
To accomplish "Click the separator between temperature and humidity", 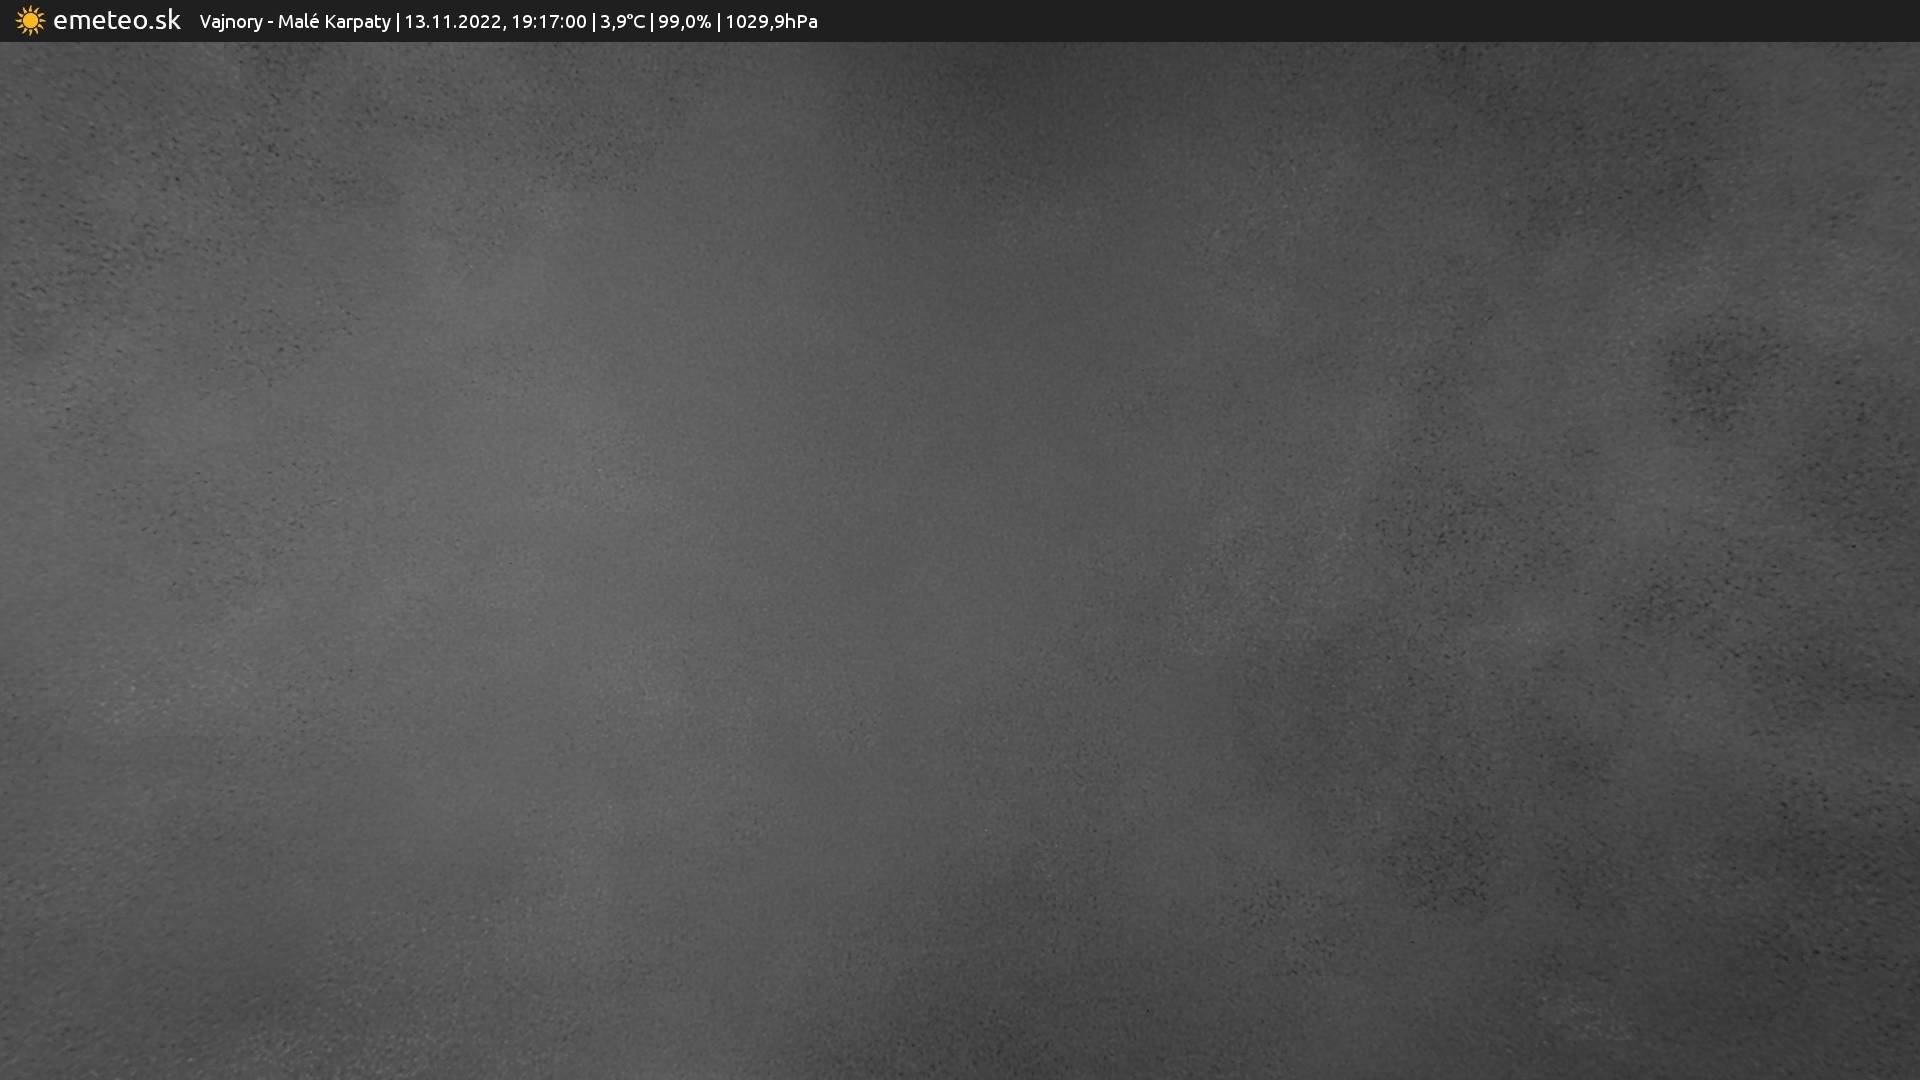I will (x=652, y=22).
